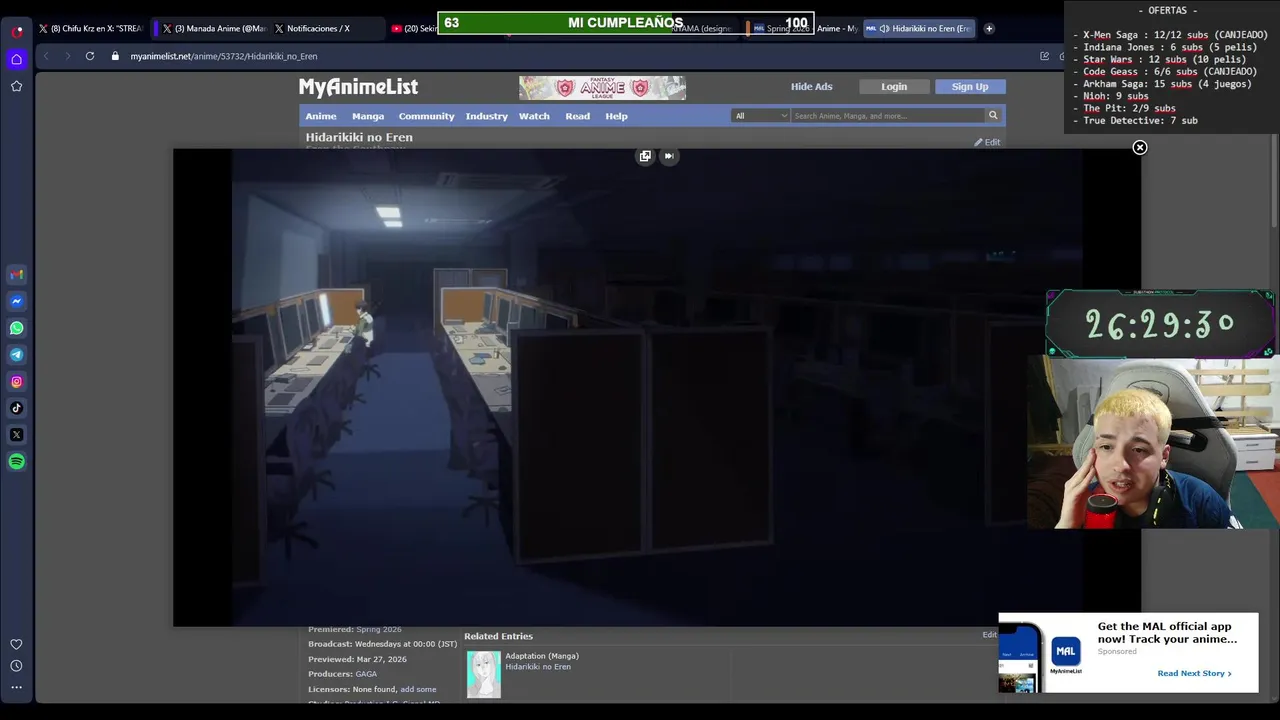Click the address bar edit icon at right

click(1045, 56)
